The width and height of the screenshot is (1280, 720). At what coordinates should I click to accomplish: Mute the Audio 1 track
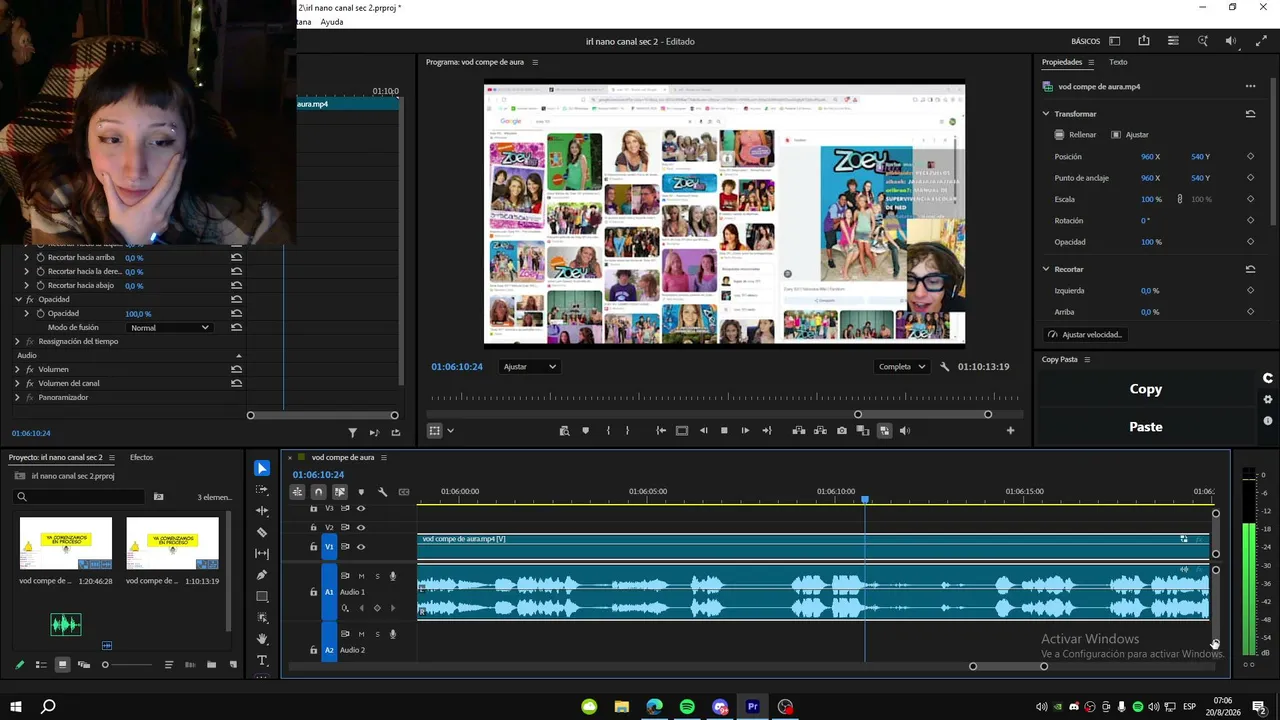click(x=361, y=576)
